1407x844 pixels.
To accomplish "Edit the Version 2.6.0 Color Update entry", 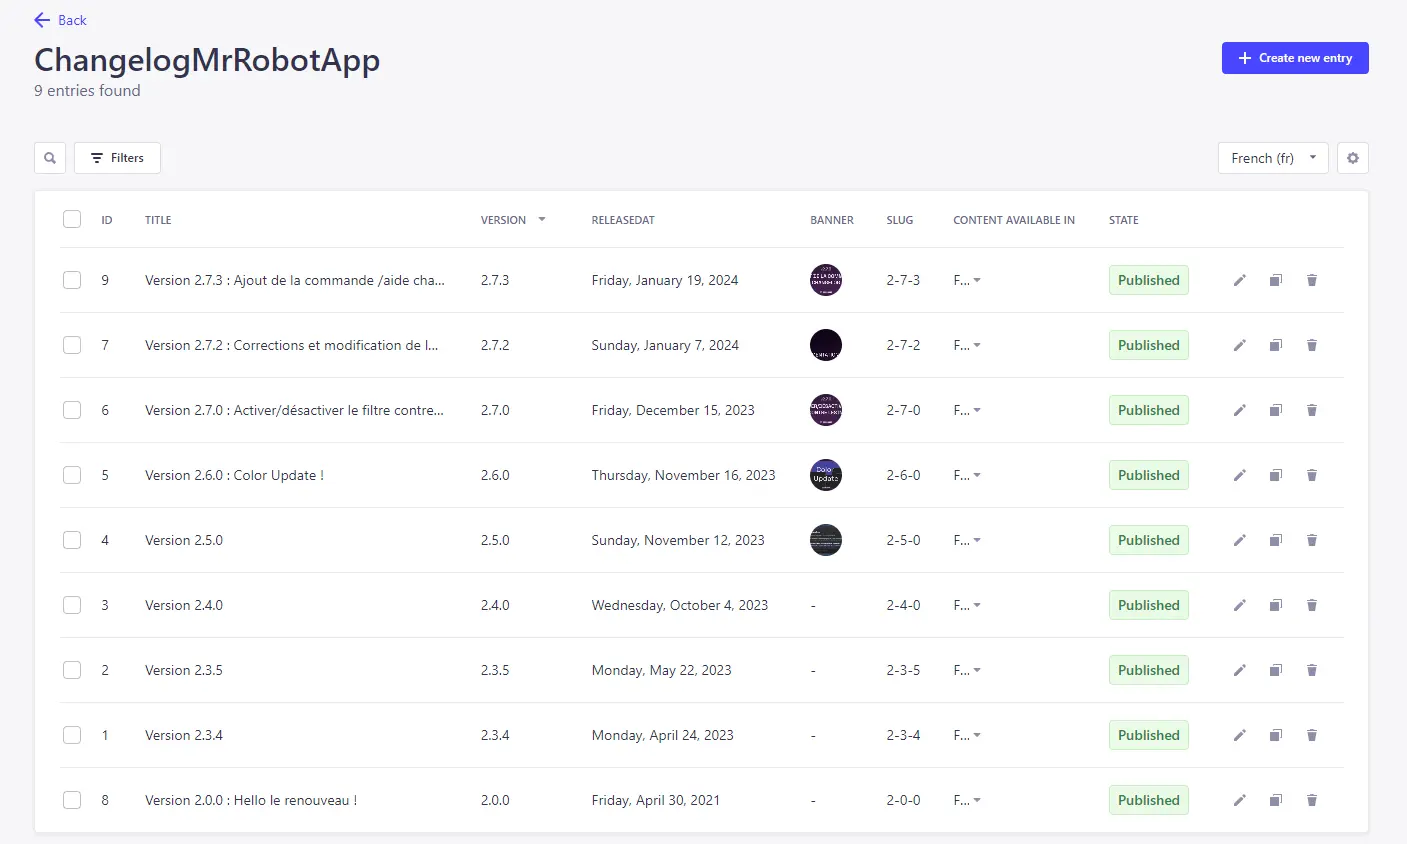I will (1239, 475).
